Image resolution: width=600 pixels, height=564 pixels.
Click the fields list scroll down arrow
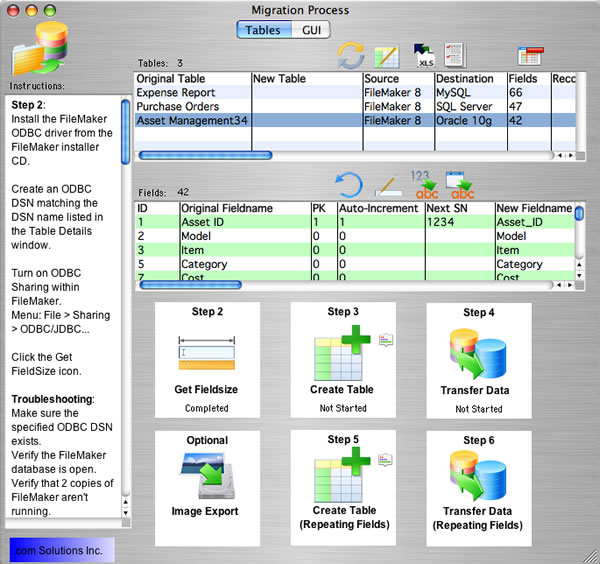pyautogui.click(x=579, y=275)
